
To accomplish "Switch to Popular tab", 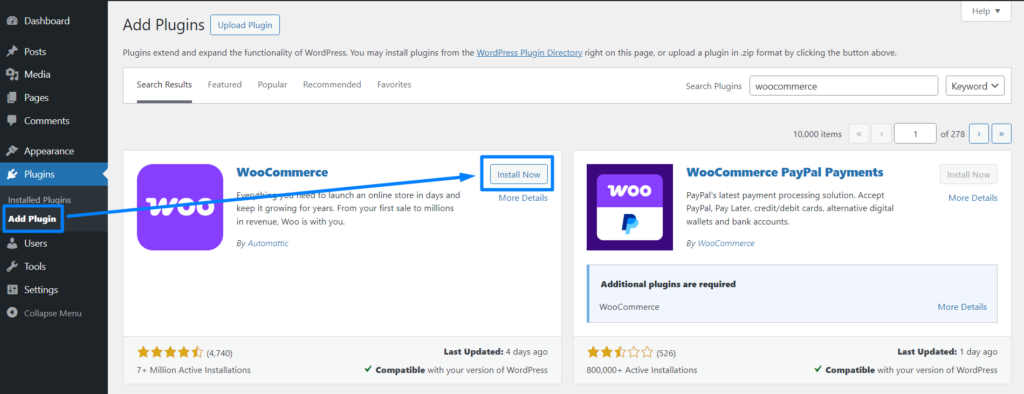I will tap(272, 85).
